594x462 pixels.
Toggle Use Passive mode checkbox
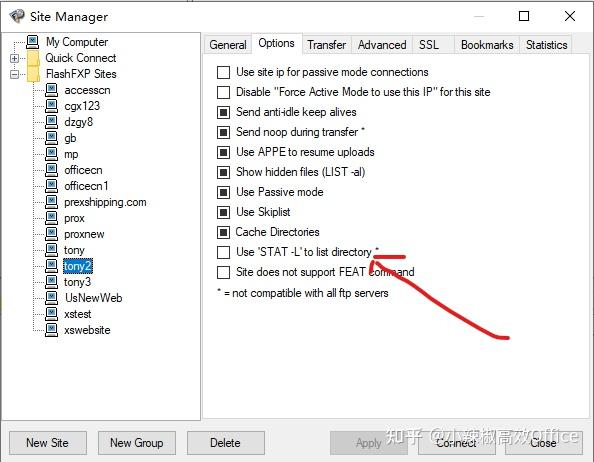click(x=224, y=192)
